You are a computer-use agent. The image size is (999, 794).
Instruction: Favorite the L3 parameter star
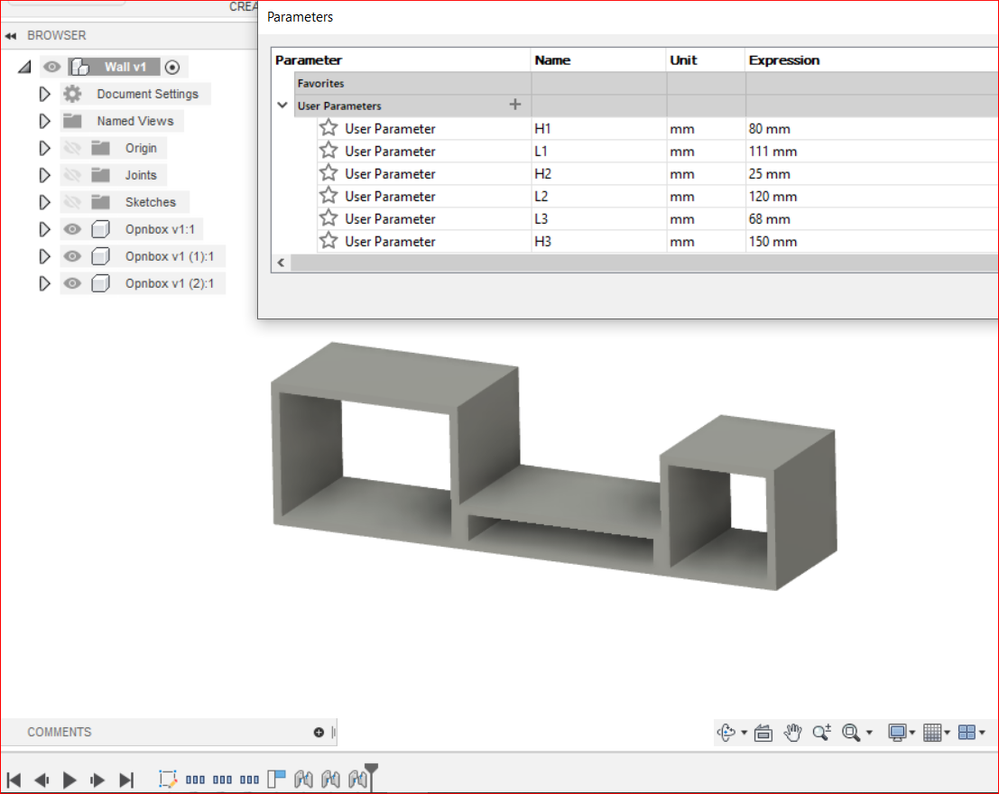(x=329, y=218)
